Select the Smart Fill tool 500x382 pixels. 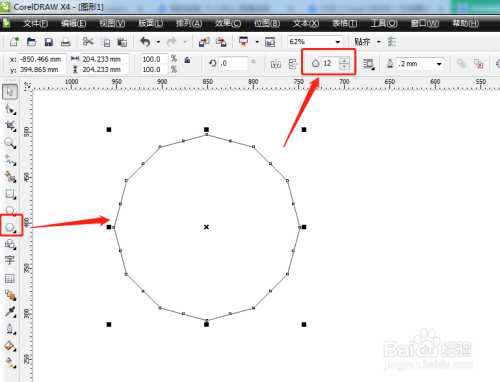[10, 177]
